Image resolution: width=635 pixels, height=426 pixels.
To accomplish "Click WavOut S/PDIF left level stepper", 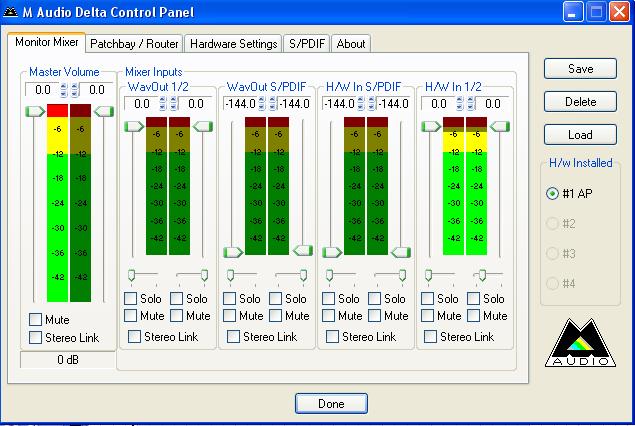I will (262, 104).
